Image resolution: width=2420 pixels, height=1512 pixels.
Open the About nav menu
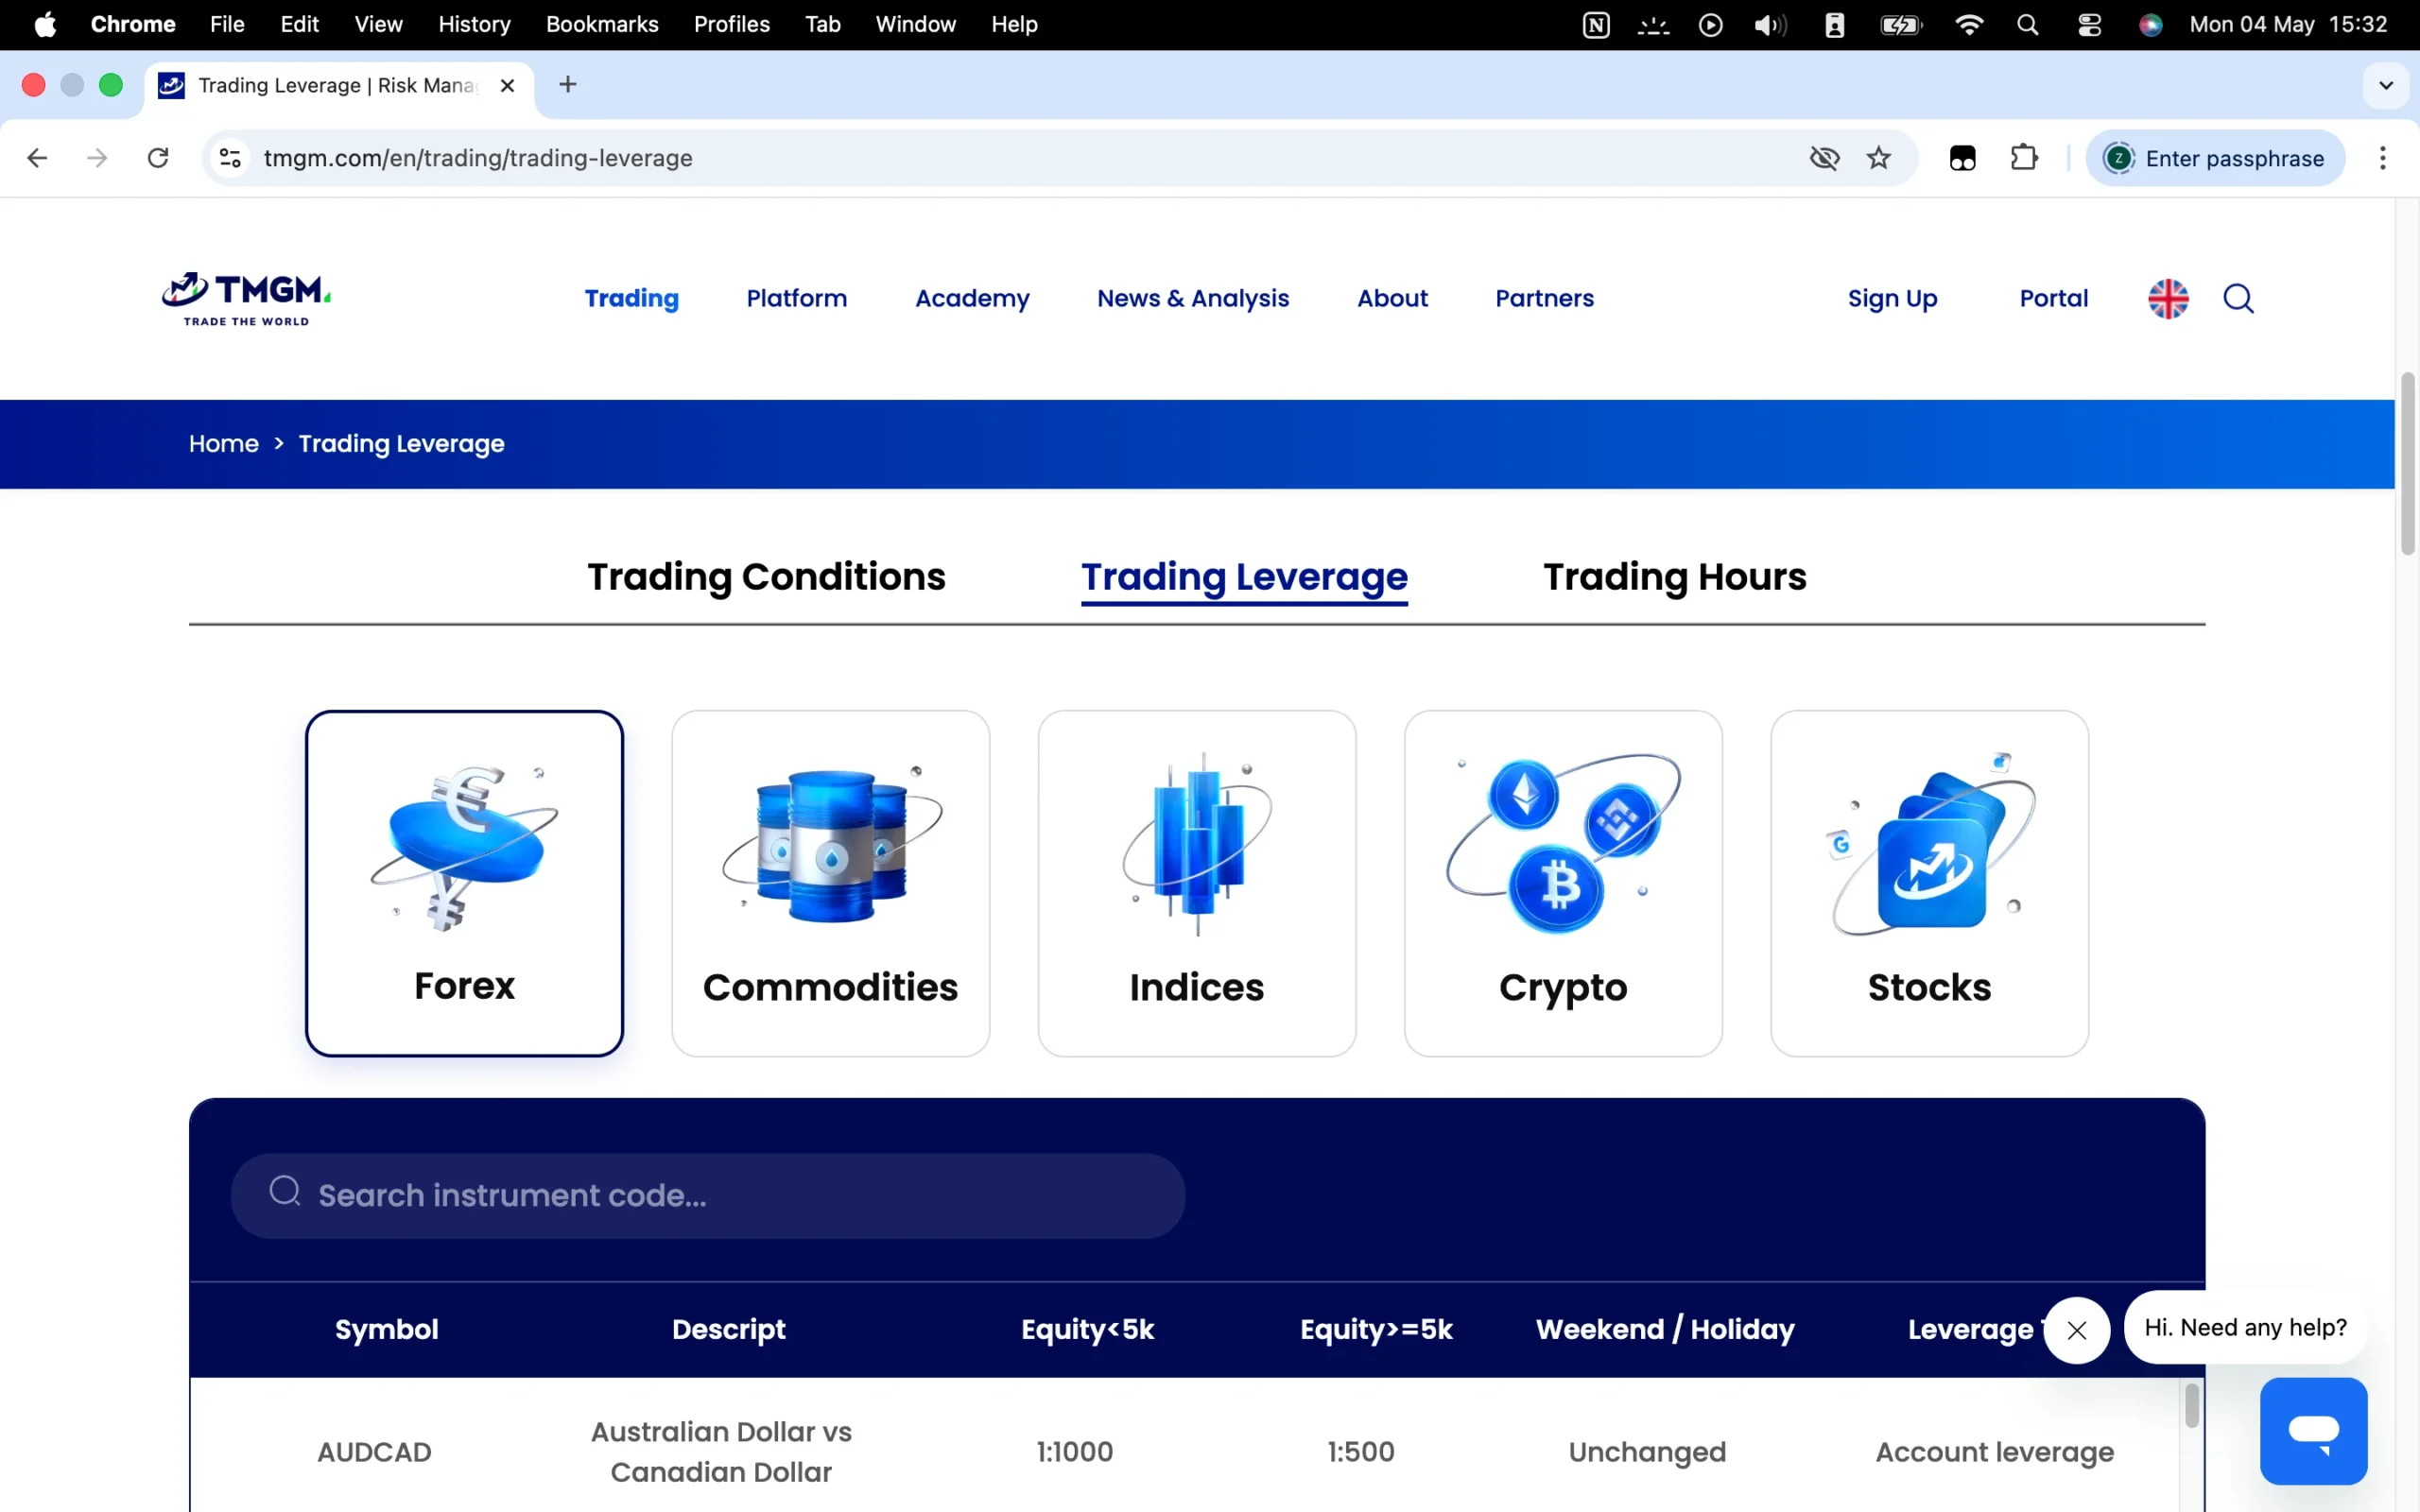(x=1392, y=299)
